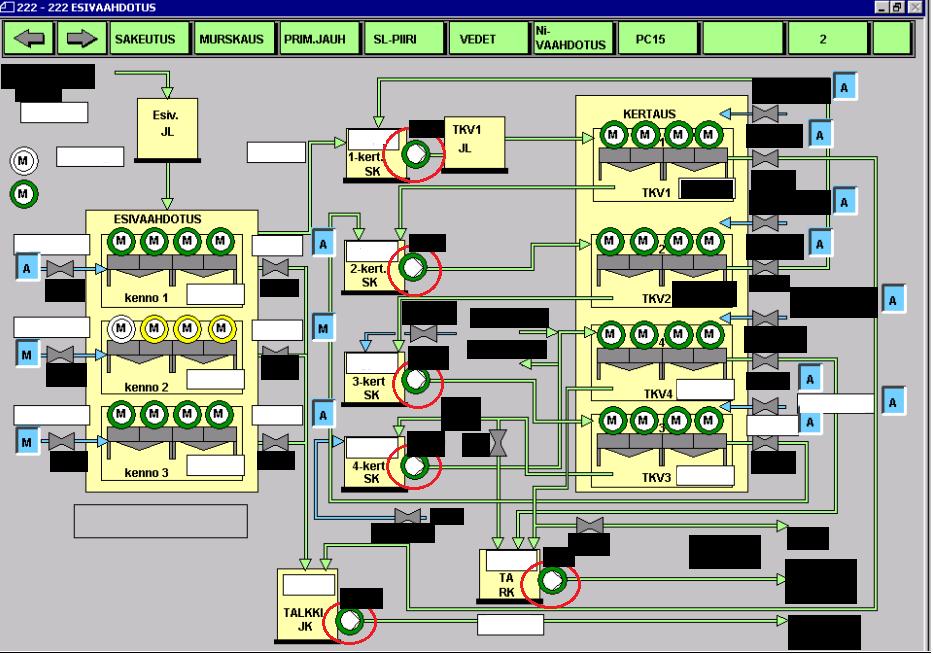Restore the 222 ESIVAAHDOTUS window
The width and height of the screenshot is (933, 654).
coord(897,7)
